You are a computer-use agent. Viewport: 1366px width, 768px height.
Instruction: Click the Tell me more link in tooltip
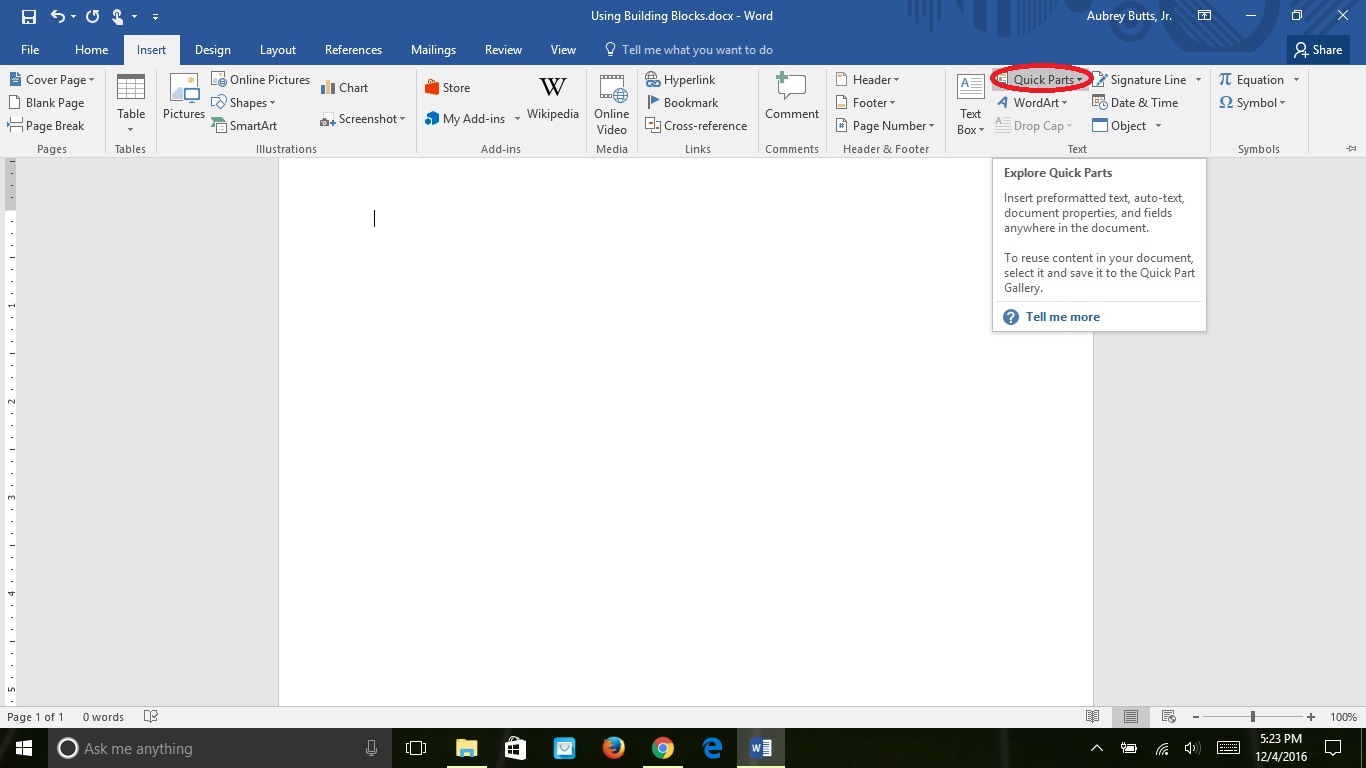tap(1062, 317)
